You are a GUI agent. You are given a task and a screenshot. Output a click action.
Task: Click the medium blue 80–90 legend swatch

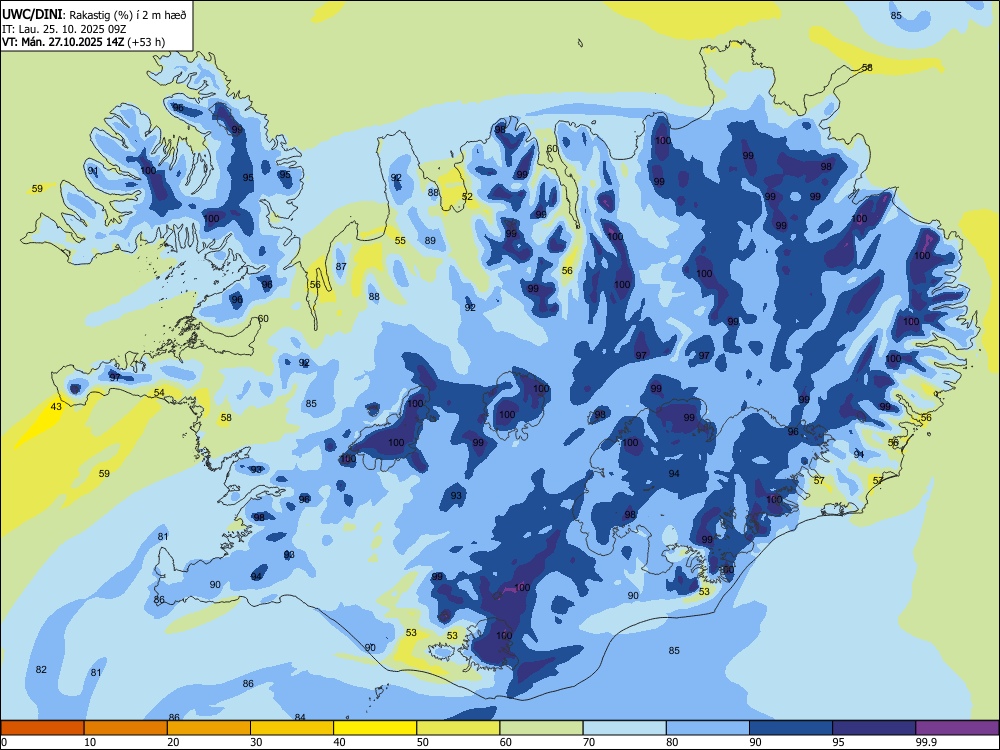pyautogui.click(x=708, y=728)
